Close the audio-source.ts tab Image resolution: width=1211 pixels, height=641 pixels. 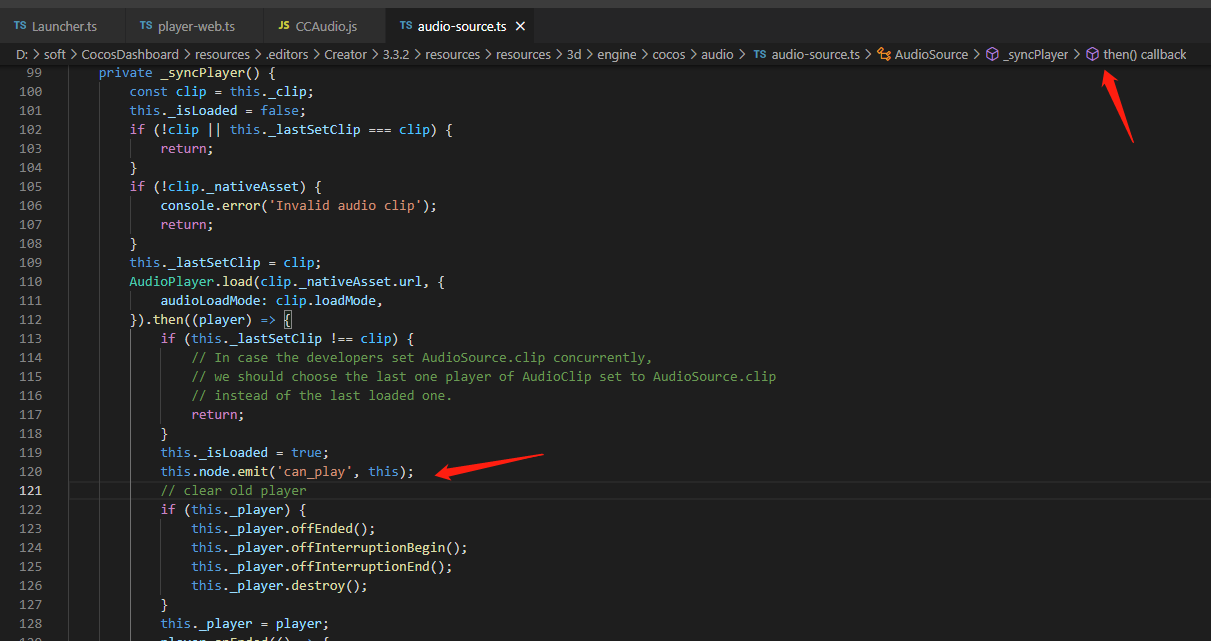tap(520, 25)
